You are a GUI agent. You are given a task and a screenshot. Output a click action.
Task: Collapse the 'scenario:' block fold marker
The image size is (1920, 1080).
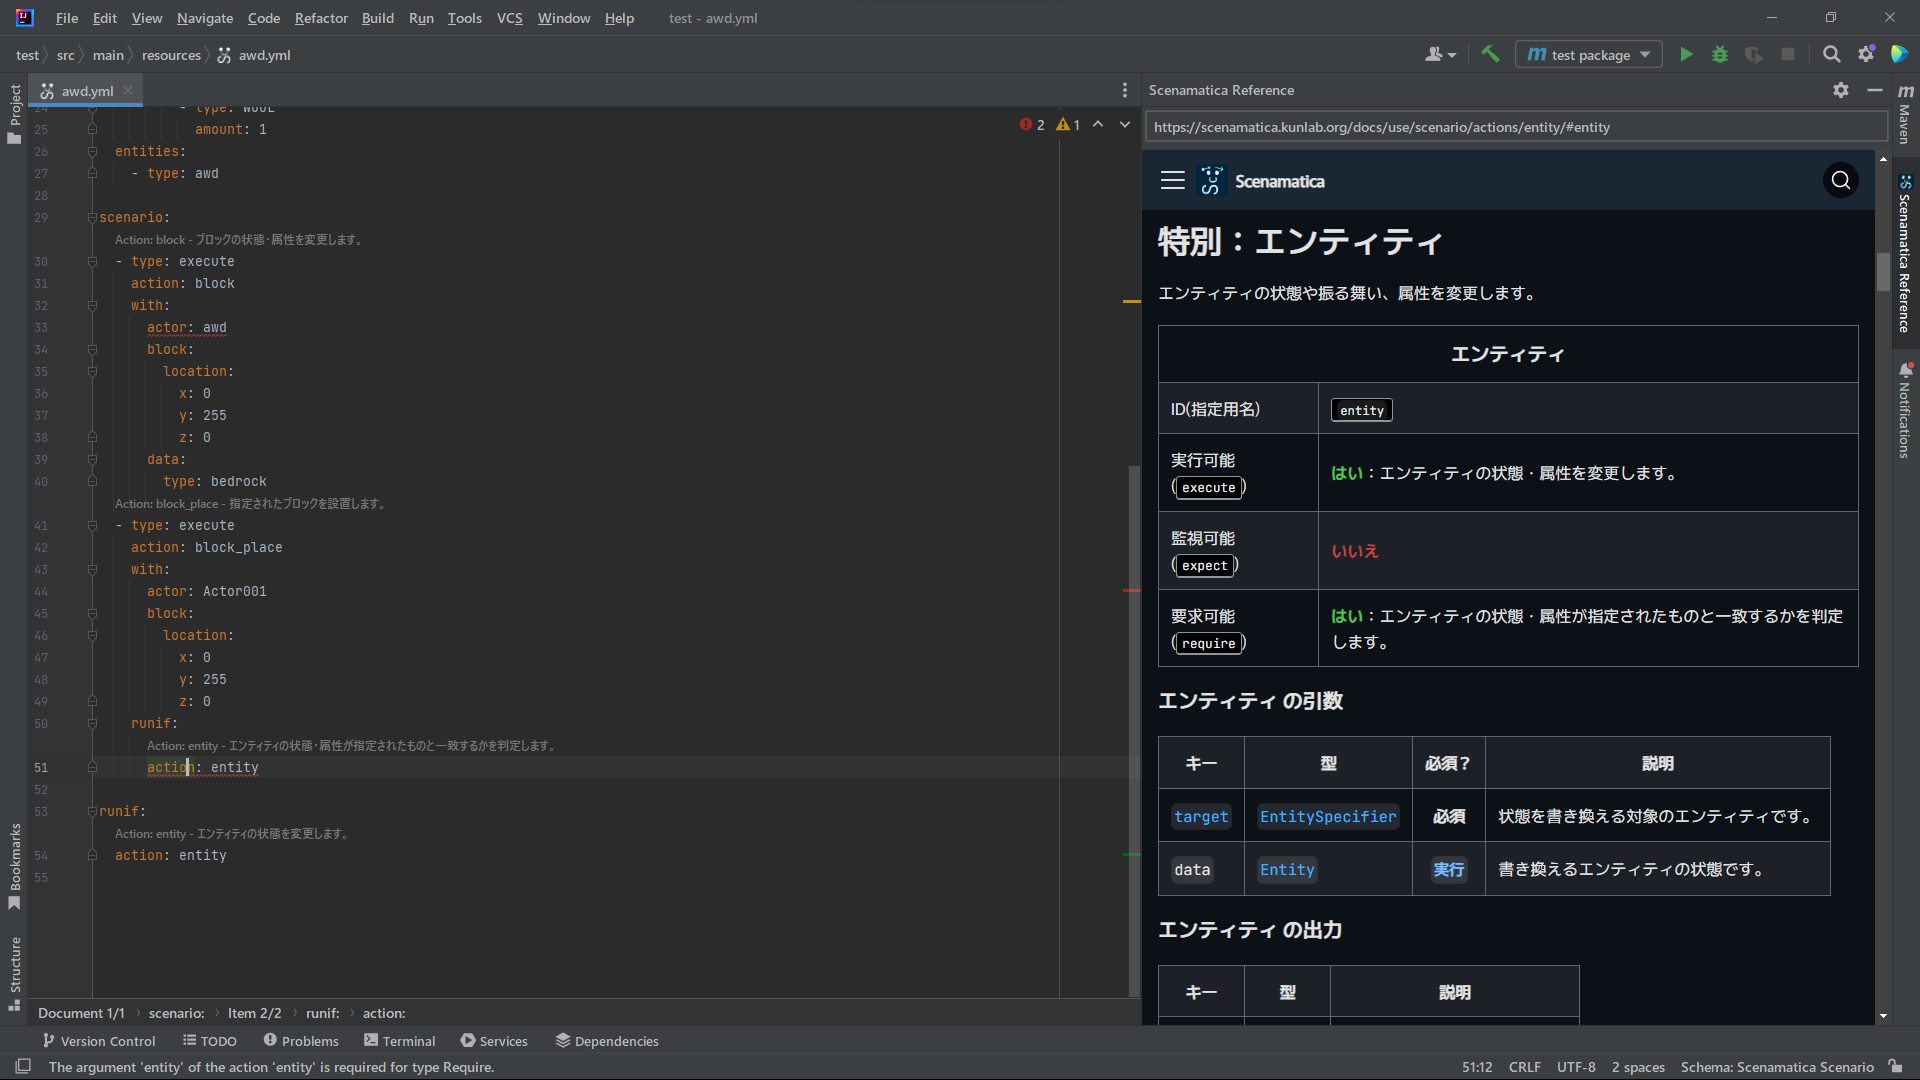pos(92,218)
